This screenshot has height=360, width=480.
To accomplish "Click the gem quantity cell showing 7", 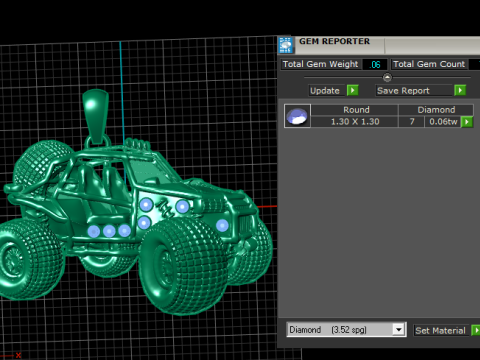I will [412, 122].
